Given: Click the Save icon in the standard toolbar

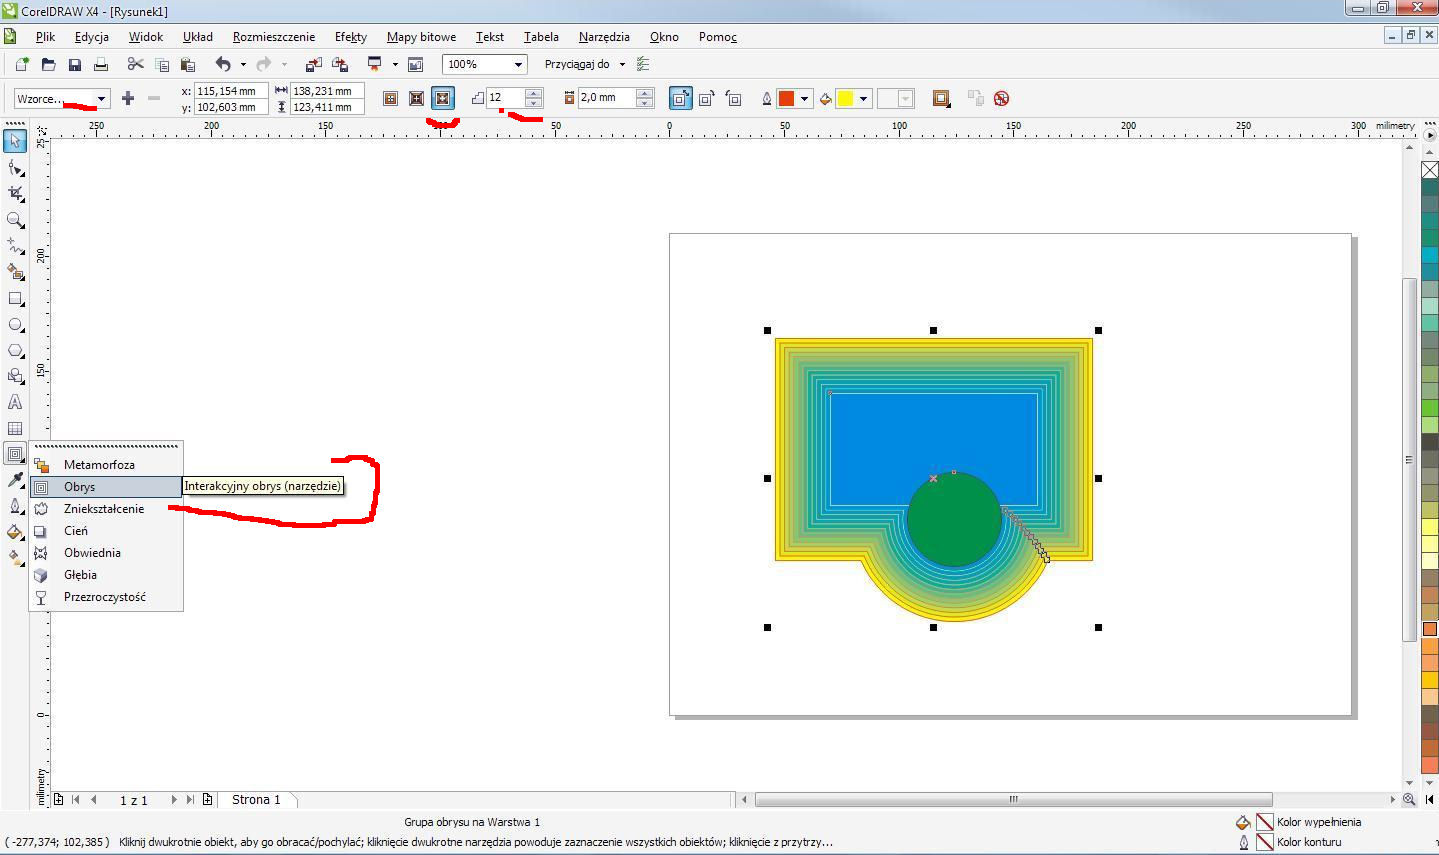Looking at the screenshot, I should pos(74,65).
